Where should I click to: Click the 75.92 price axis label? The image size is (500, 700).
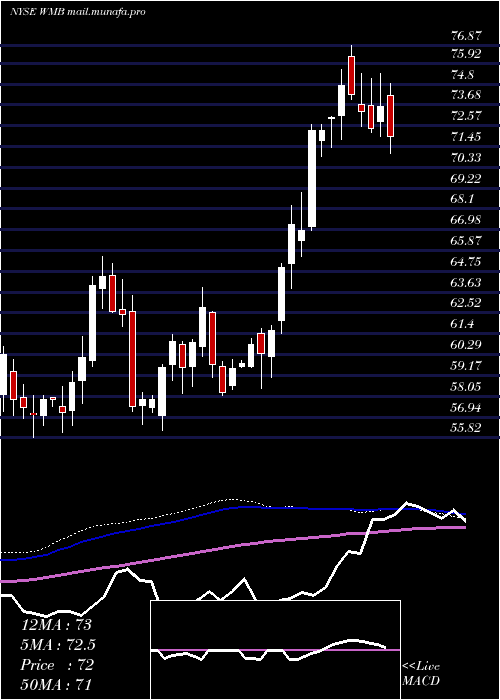tap(467, 54)
